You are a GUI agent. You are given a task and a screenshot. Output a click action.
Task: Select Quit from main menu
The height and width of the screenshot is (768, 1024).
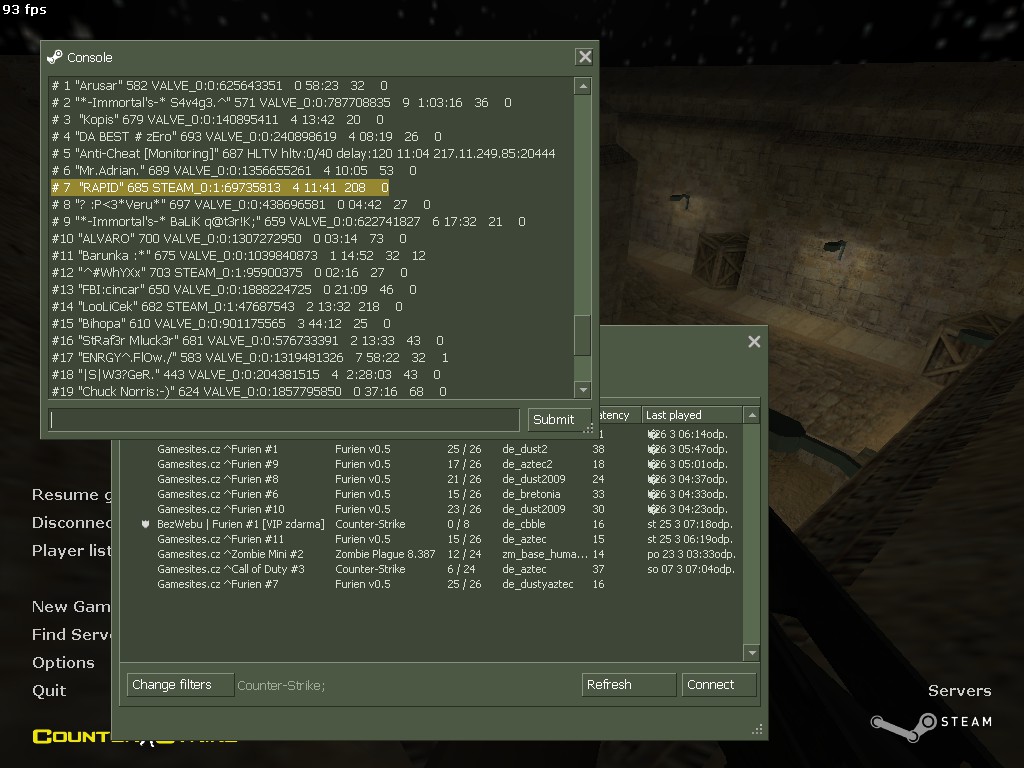[x=49, y=690]
